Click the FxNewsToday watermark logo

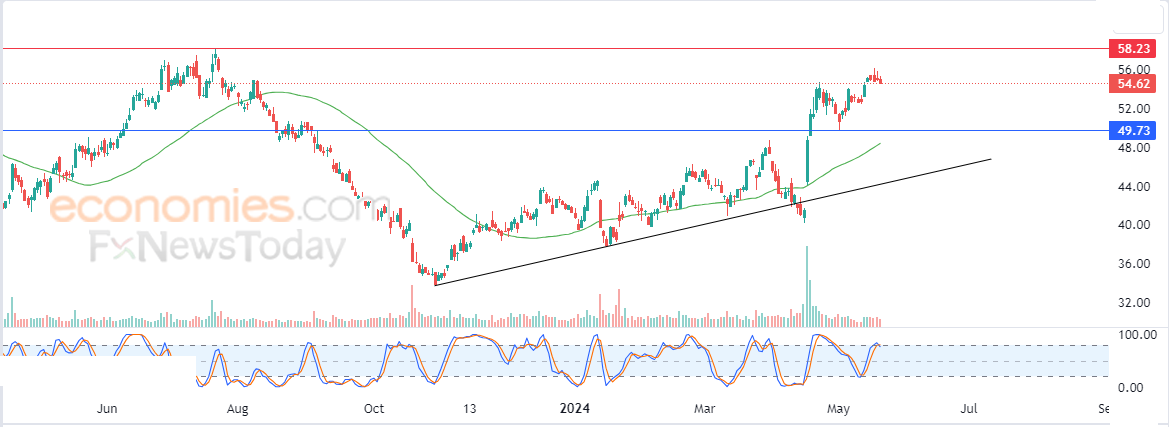(218, 248)
